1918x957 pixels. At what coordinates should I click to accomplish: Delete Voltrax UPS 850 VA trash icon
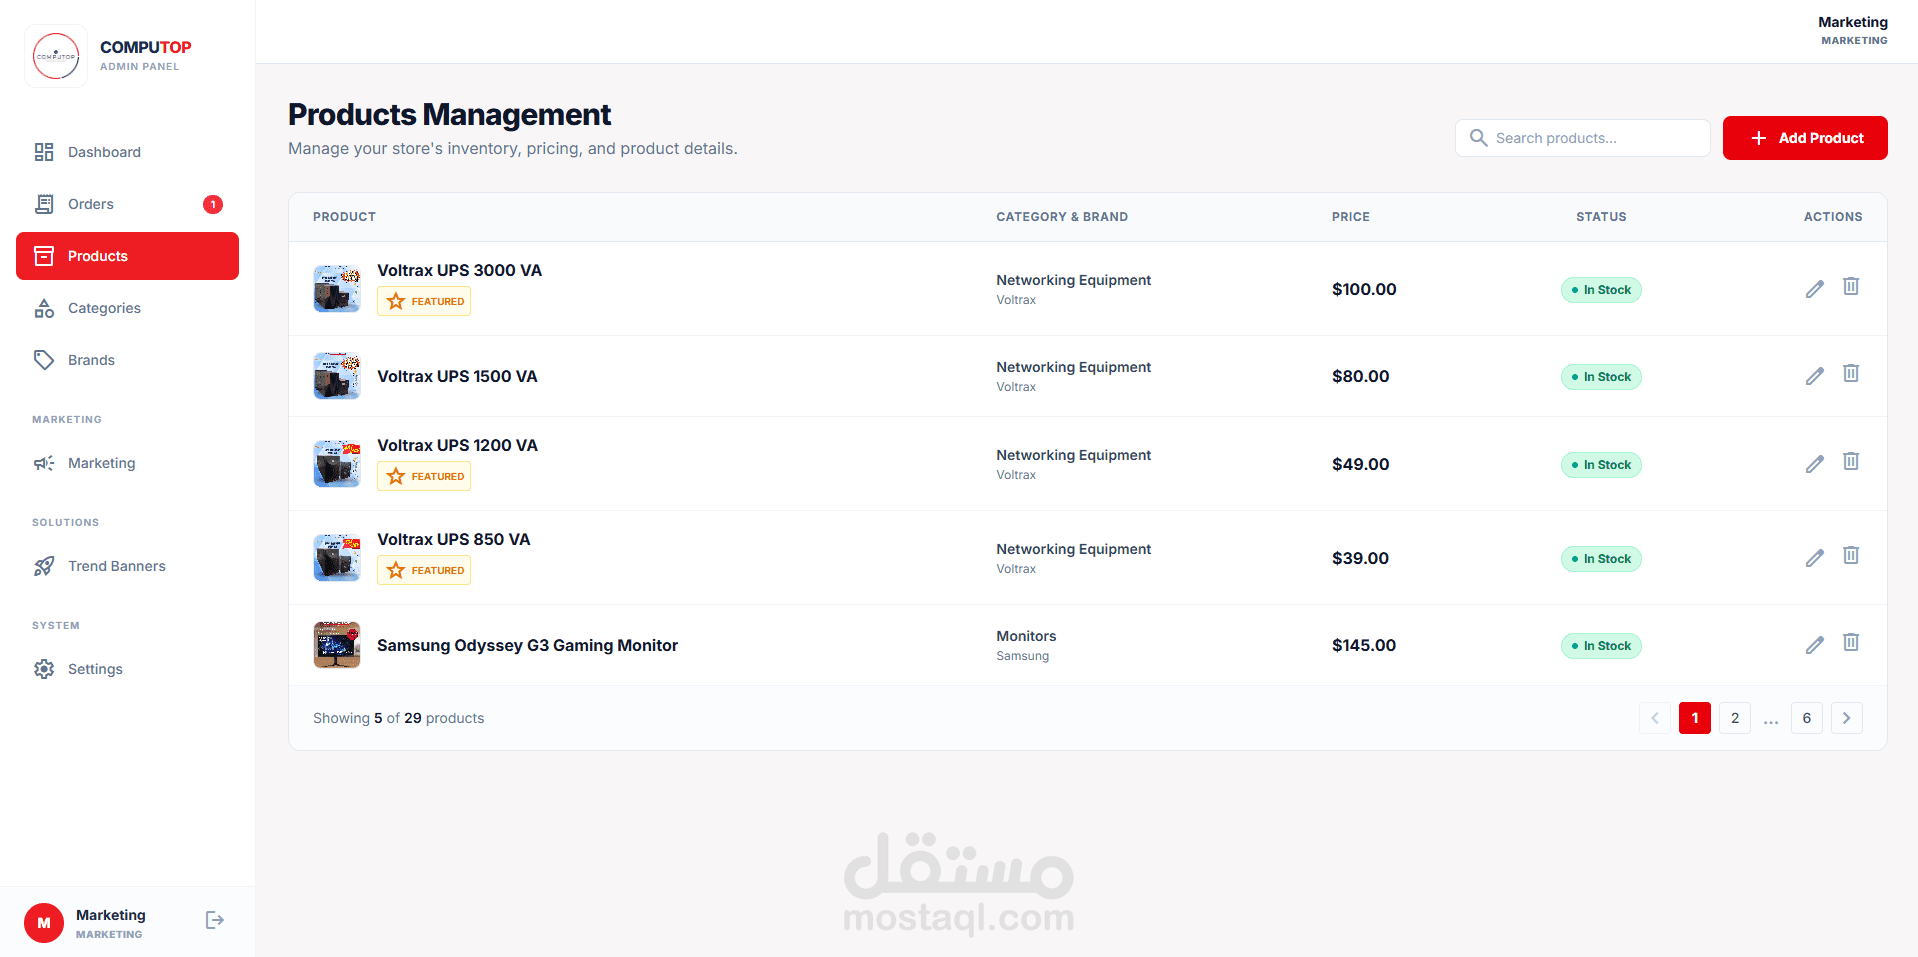point(1851,556)
